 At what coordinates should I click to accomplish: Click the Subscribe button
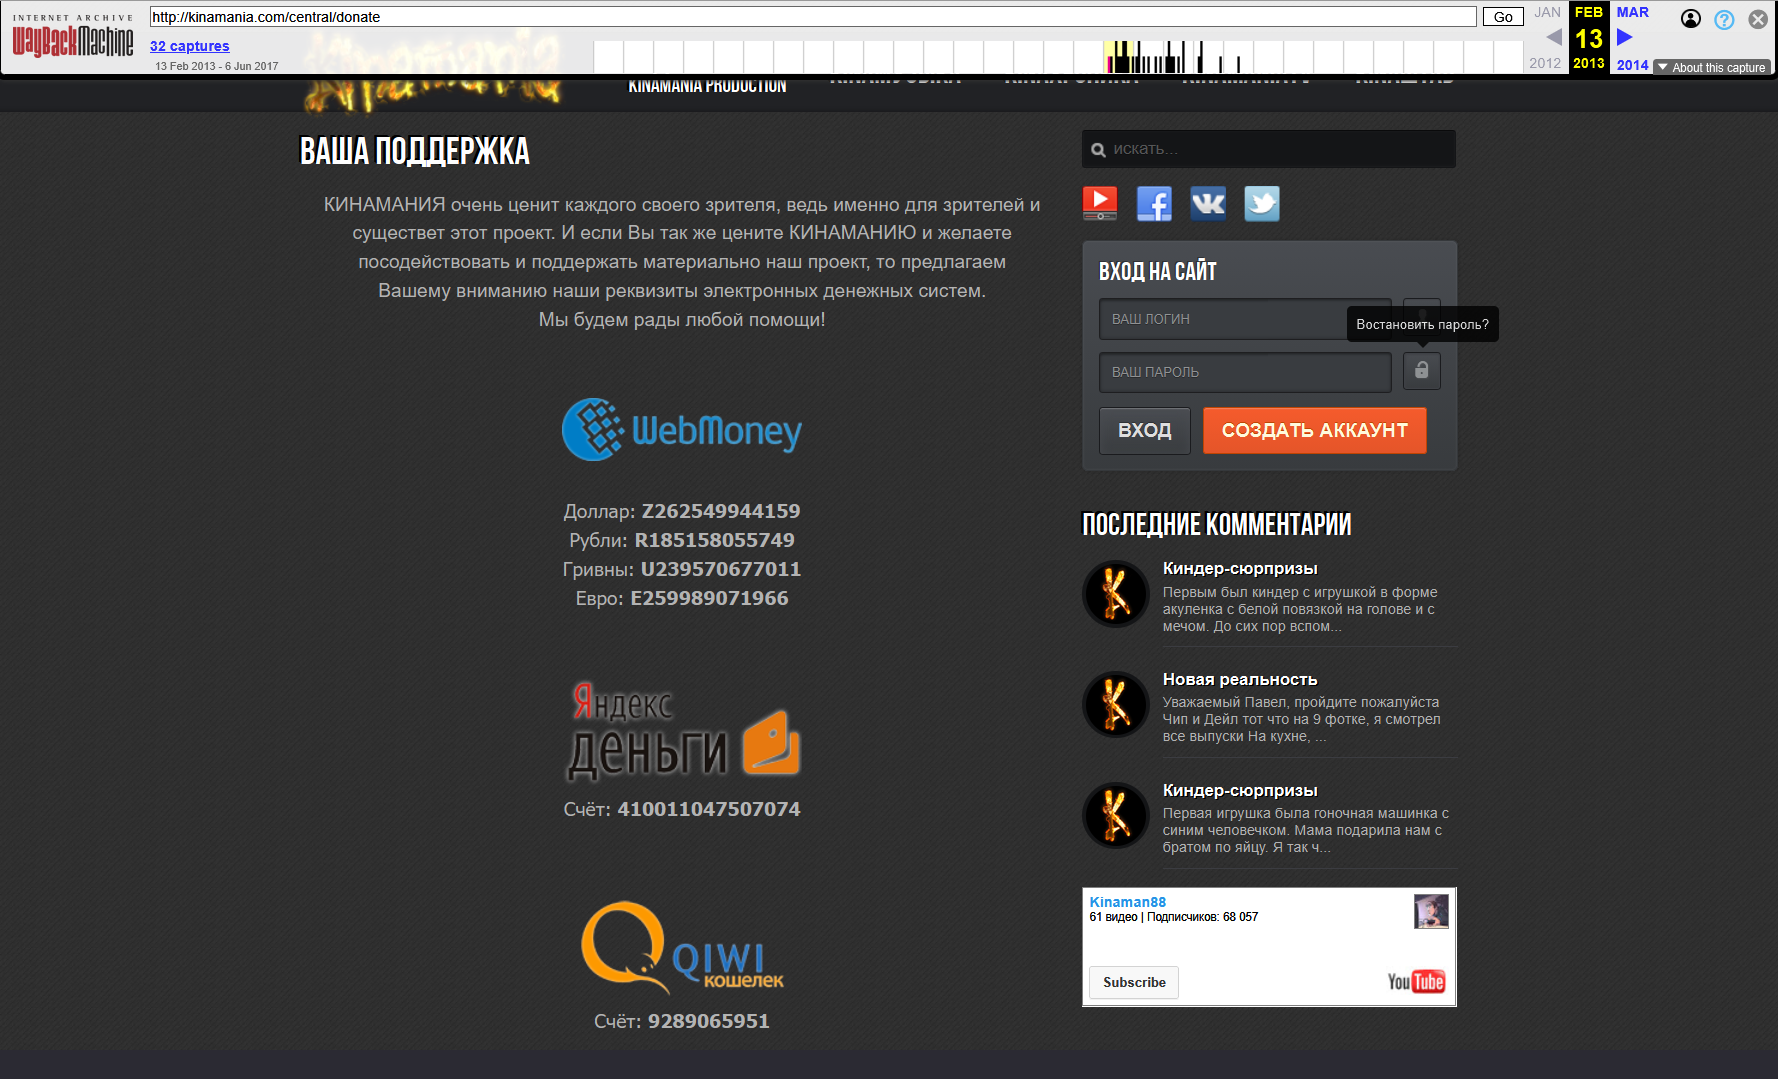[x=1134, y=983]
